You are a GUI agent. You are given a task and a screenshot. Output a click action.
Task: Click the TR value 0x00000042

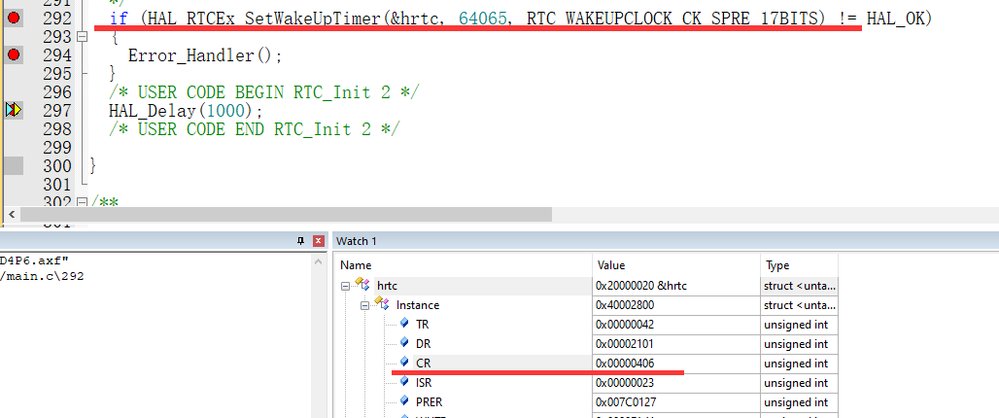click(625, 324)
